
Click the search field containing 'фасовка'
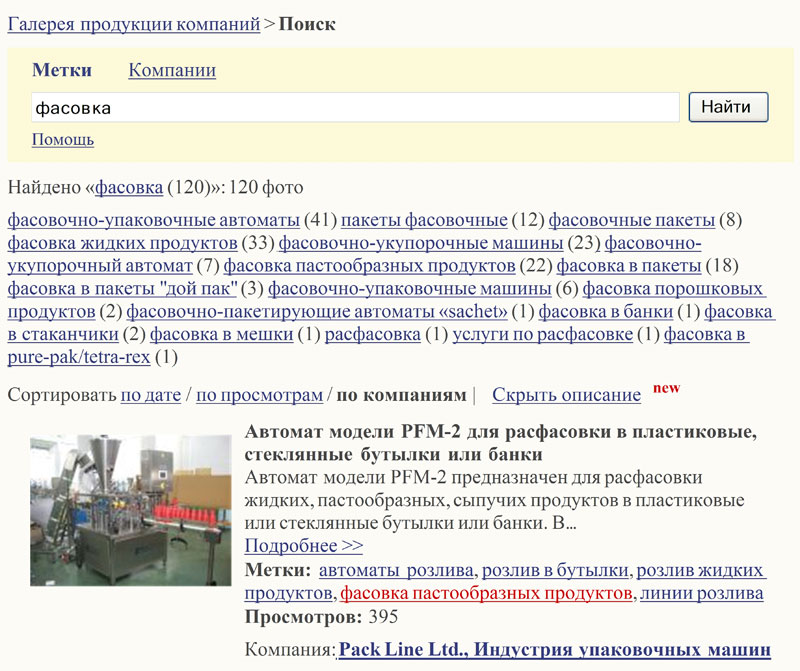tap(355, 107)
